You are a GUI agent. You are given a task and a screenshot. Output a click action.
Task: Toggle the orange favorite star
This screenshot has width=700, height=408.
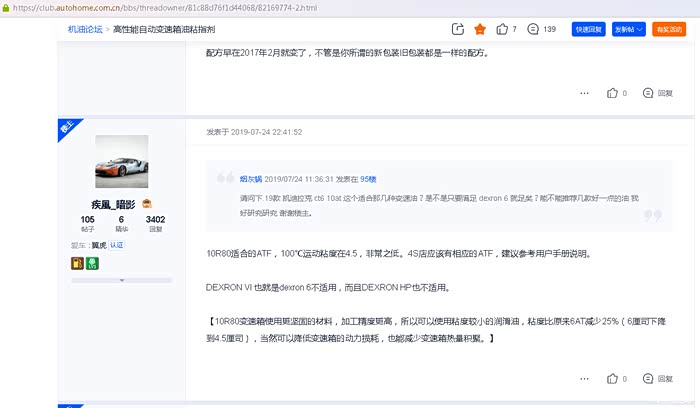[x=480, y=30]
